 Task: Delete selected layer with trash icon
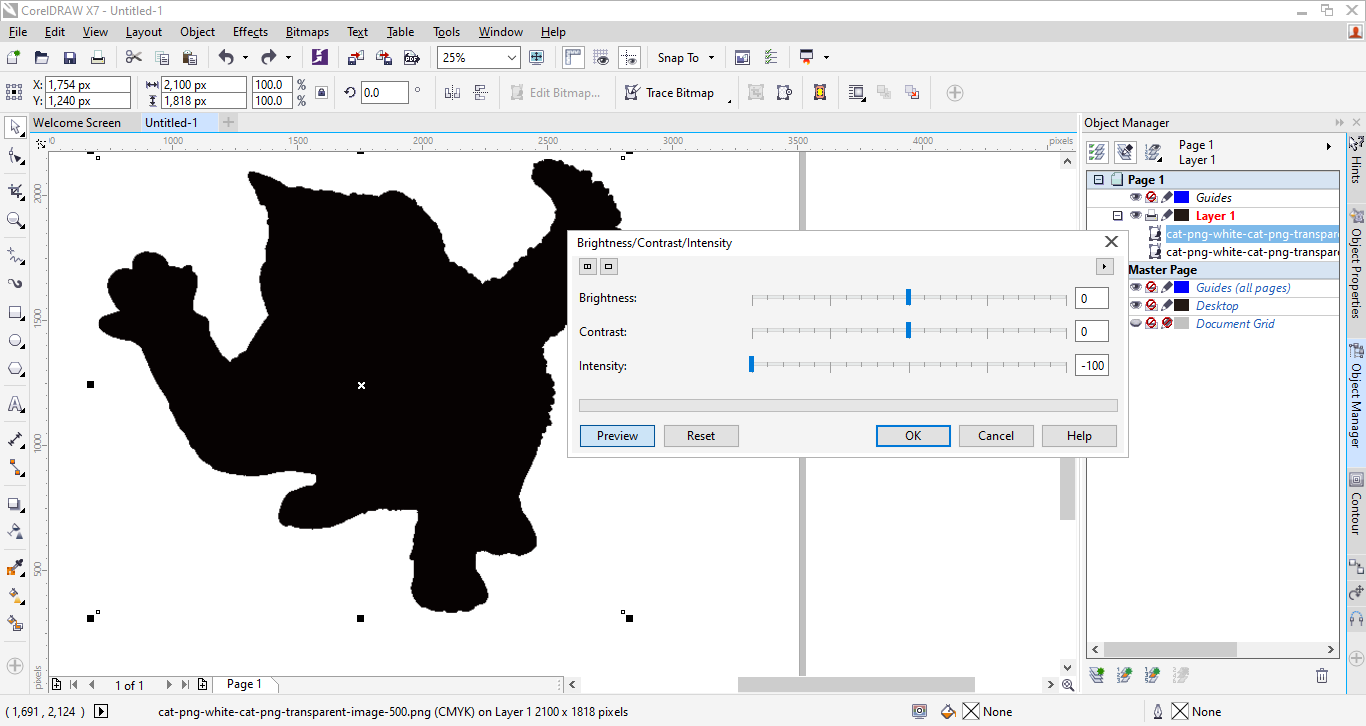click(x=1322, y=676)
